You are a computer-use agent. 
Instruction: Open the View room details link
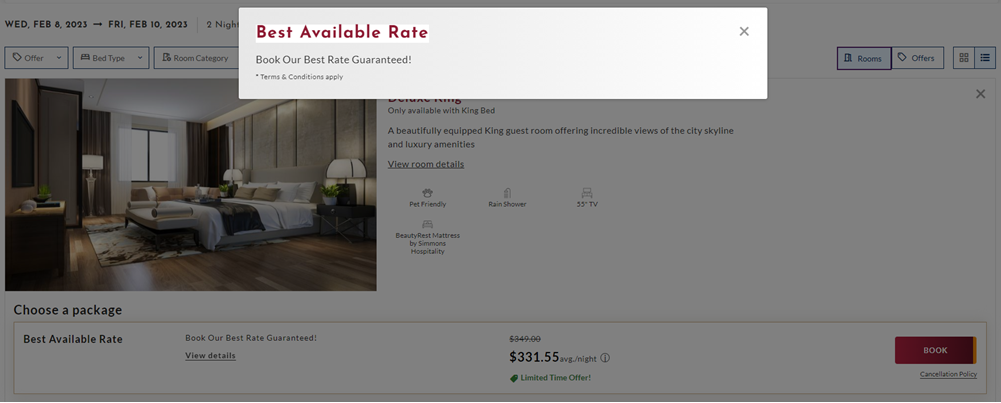[426, 164]
